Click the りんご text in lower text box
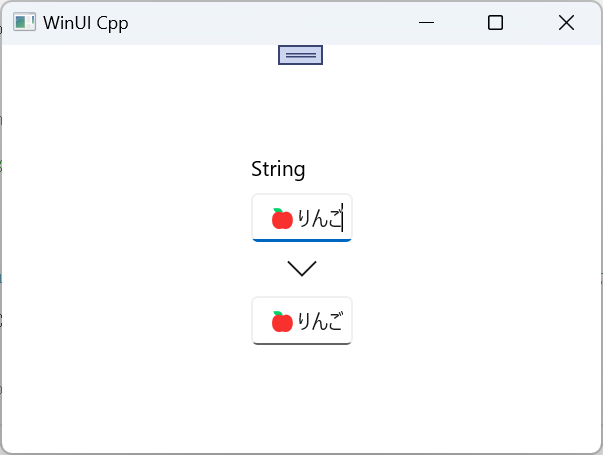This screenshot has height=455, width=603. [318, 322]
